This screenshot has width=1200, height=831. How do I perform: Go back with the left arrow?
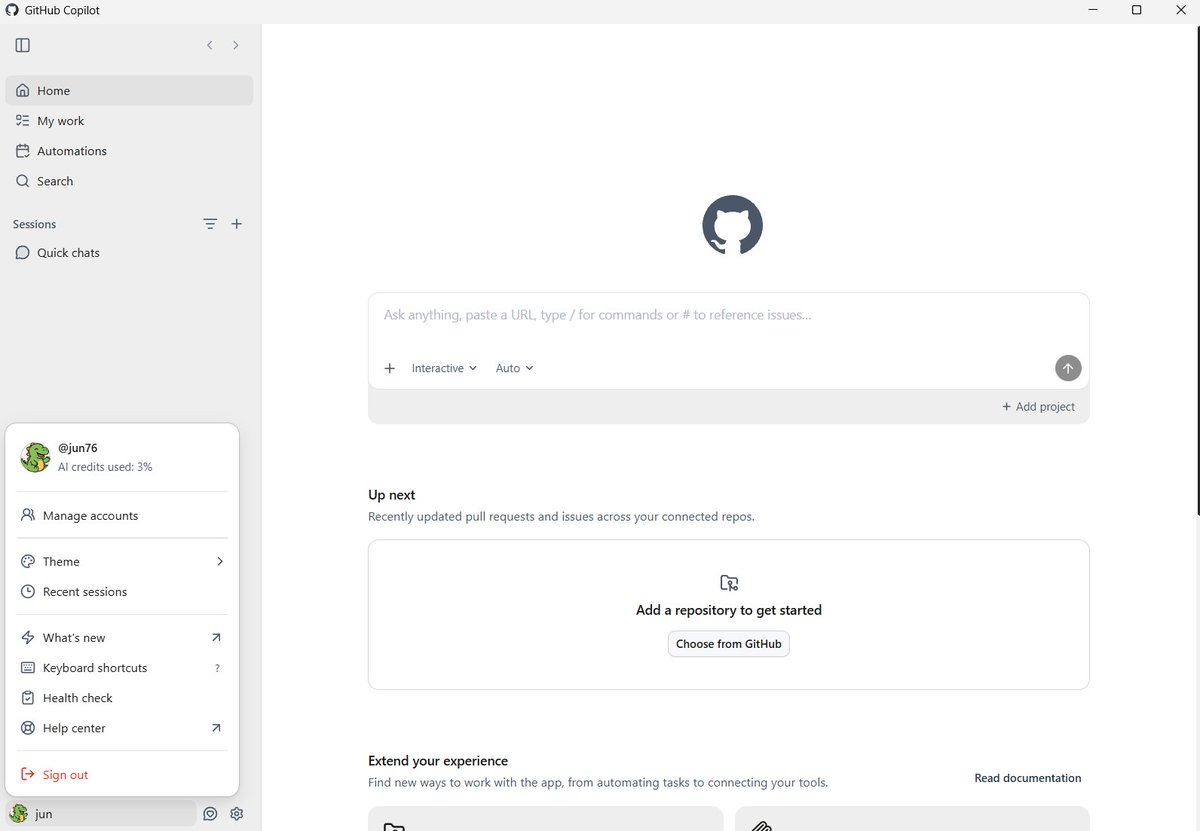[x=209, y=45]
